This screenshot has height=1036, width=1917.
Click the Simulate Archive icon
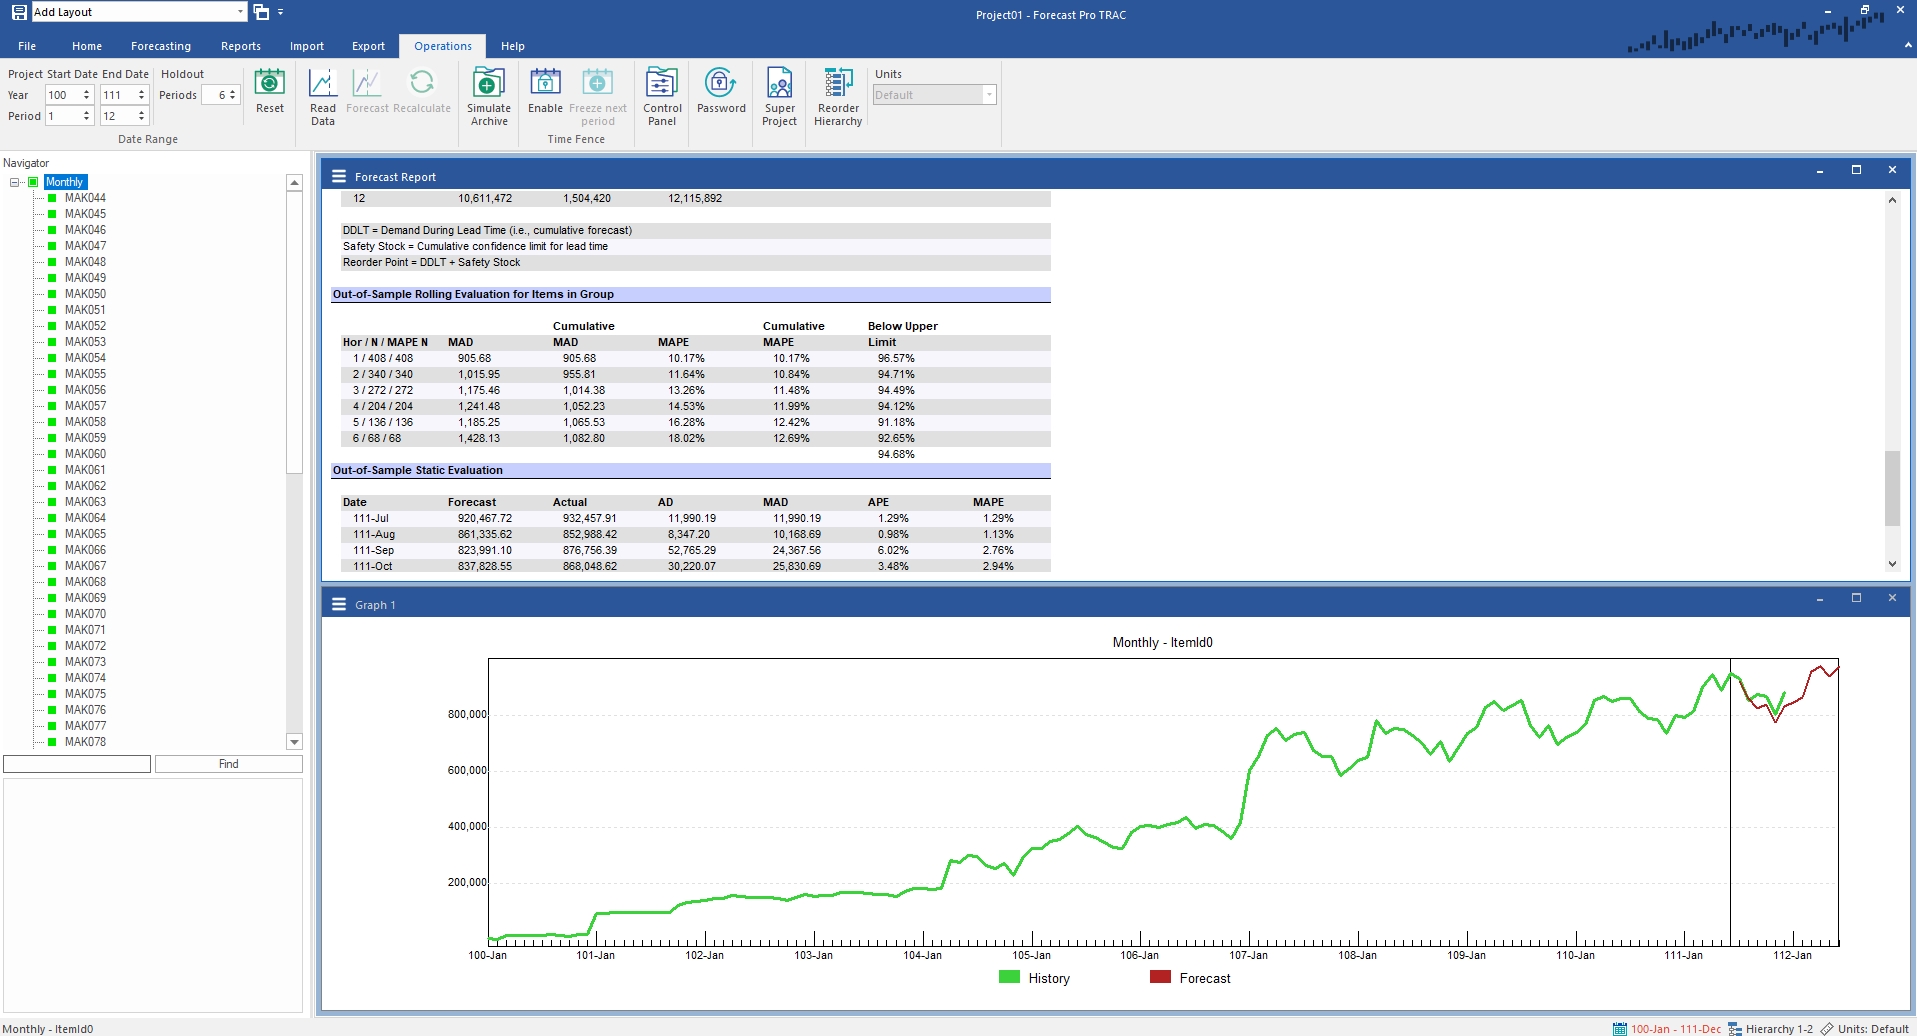pyautogui.click(x=489, y=82)
